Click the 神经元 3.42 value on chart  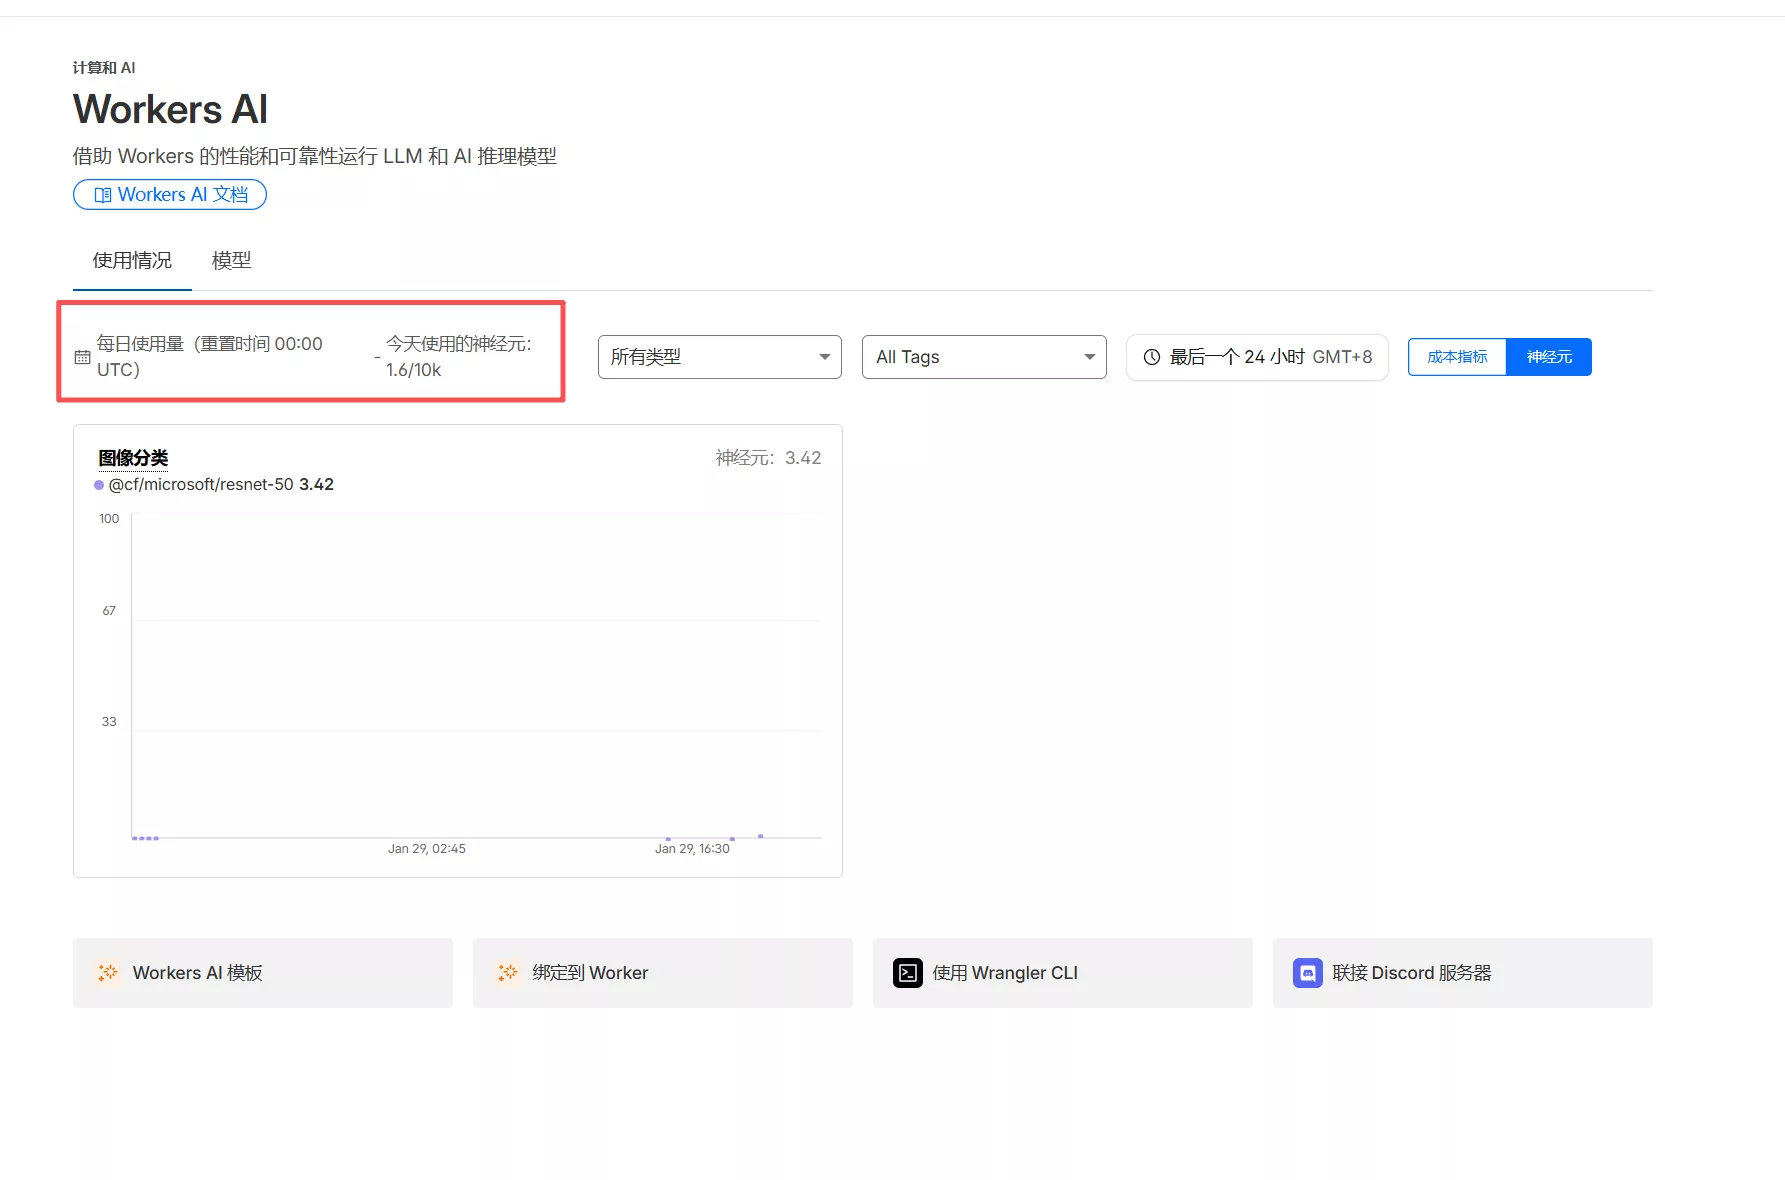point(768,457)
